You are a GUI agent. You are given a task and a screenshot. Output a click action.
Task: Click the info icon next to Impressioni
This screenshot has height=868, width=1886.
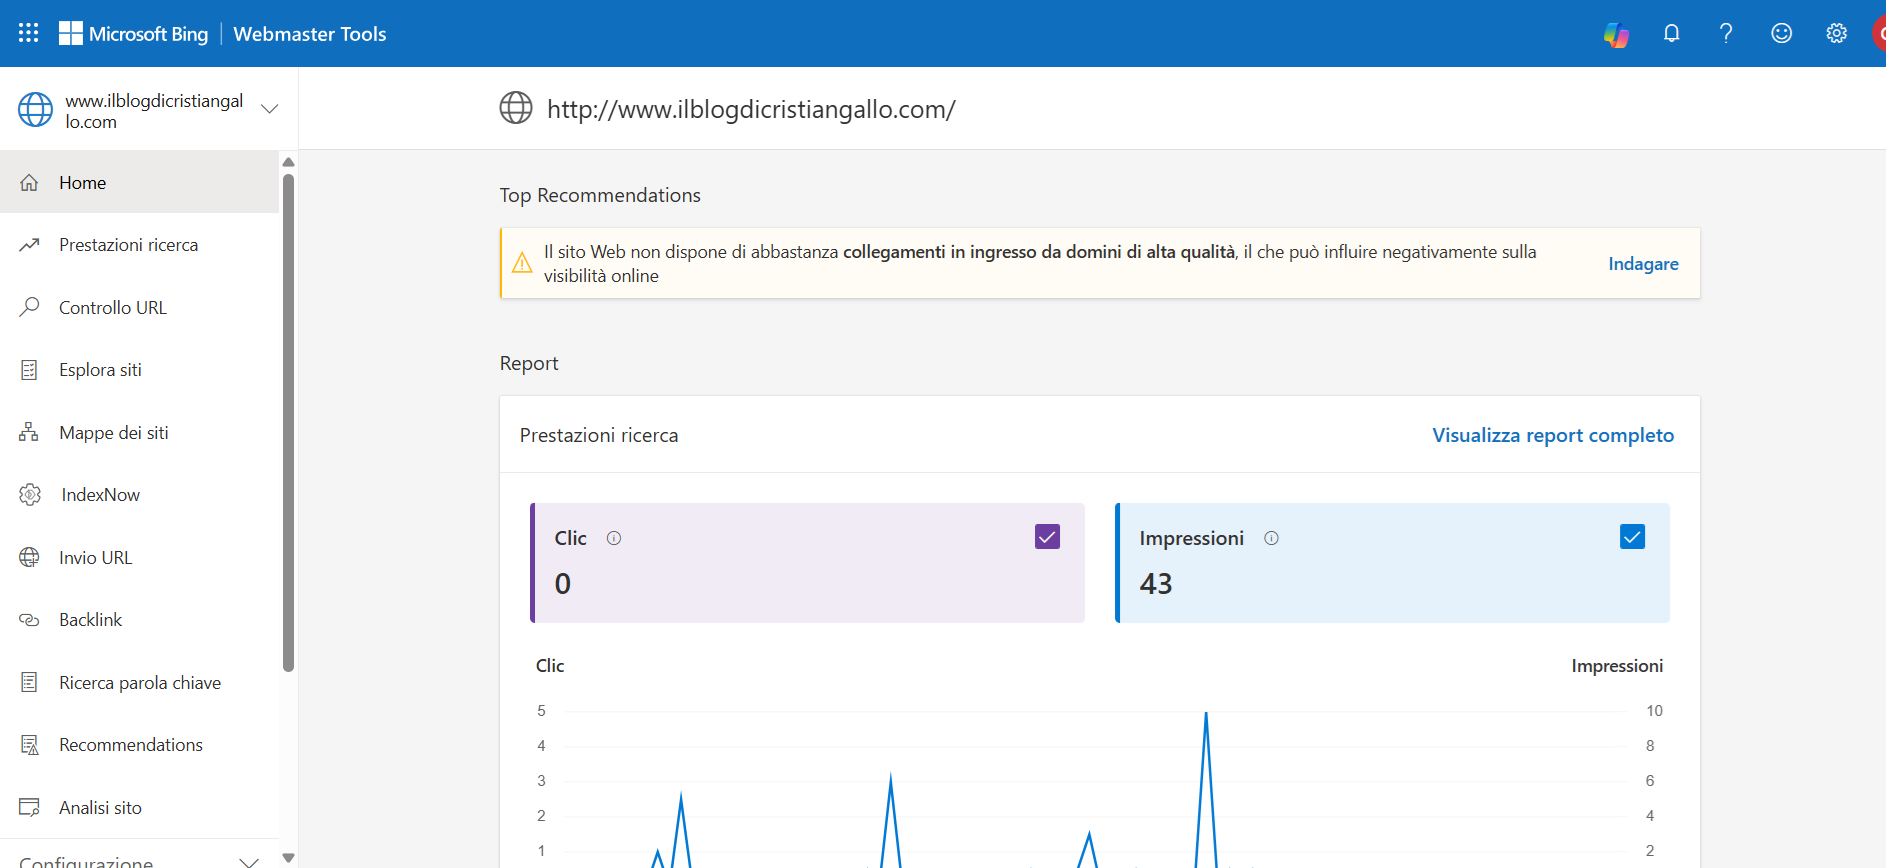pyautogui.click(x=1271, y=538)
